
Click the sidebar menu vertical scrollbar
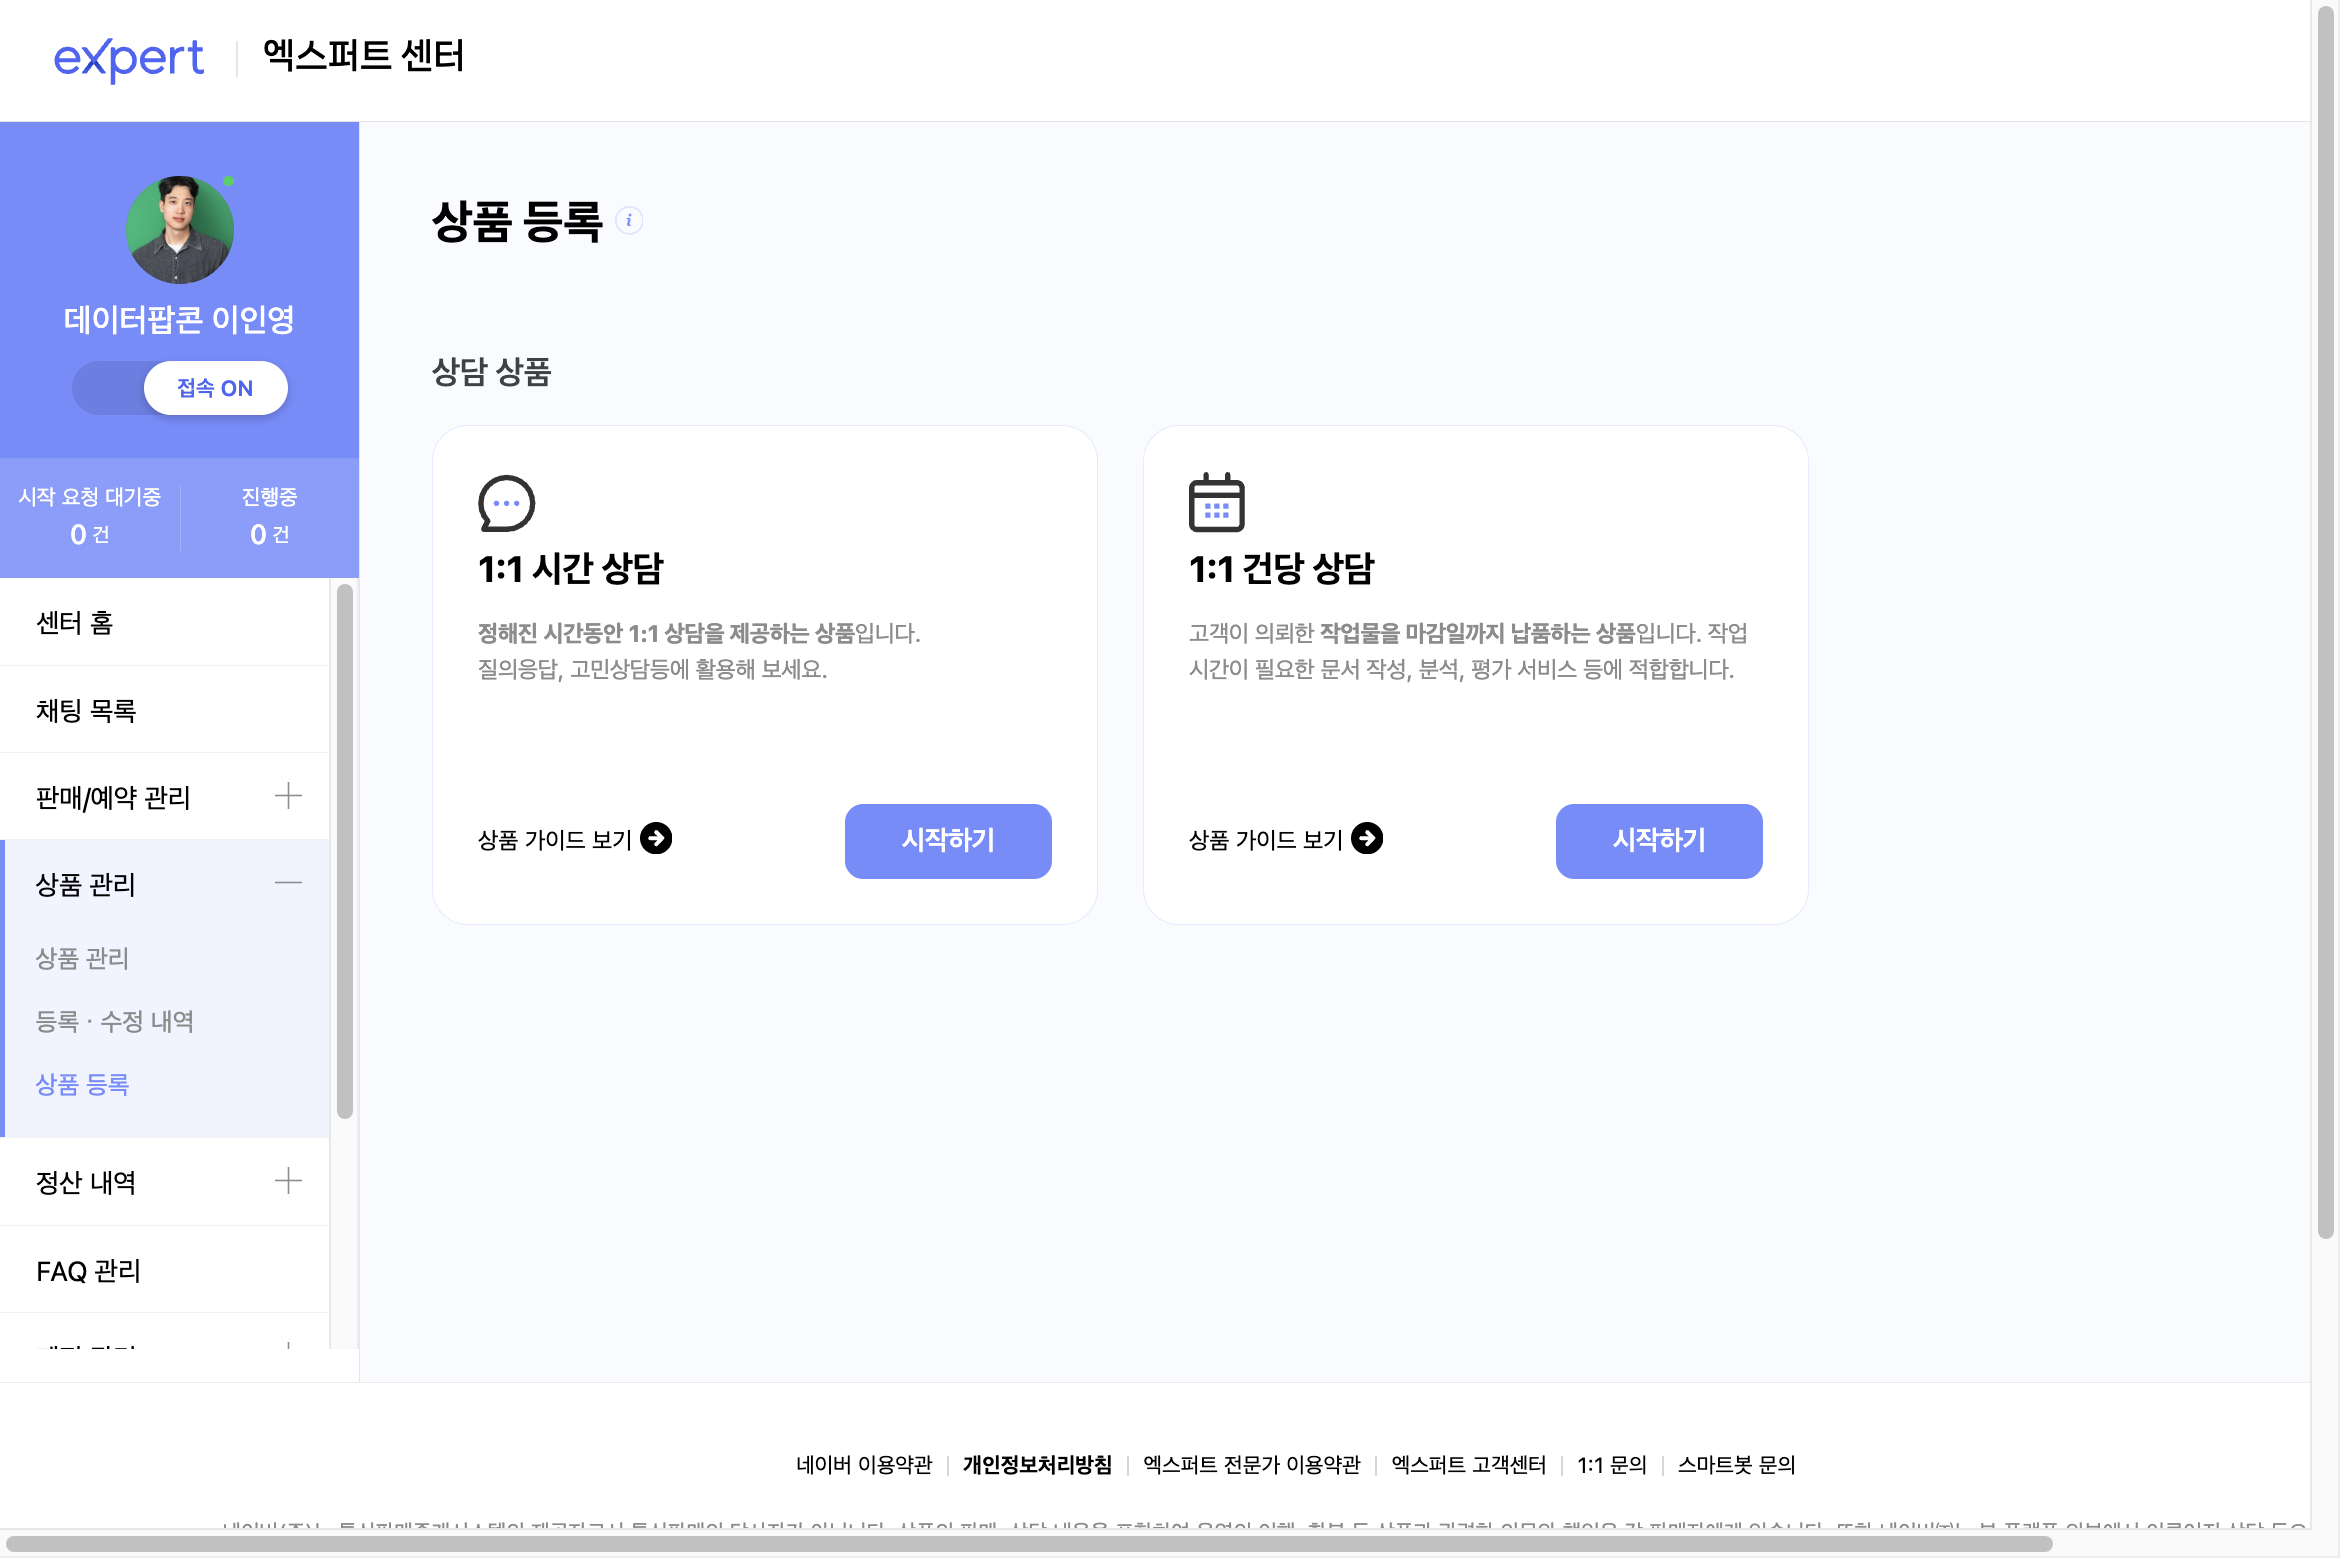(x=345, y=852)
